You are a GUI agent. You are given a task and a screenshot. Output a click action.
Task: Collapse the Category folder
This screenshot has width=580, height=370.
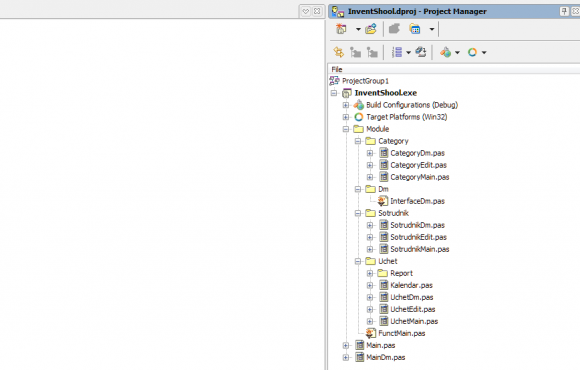[358, 141]
